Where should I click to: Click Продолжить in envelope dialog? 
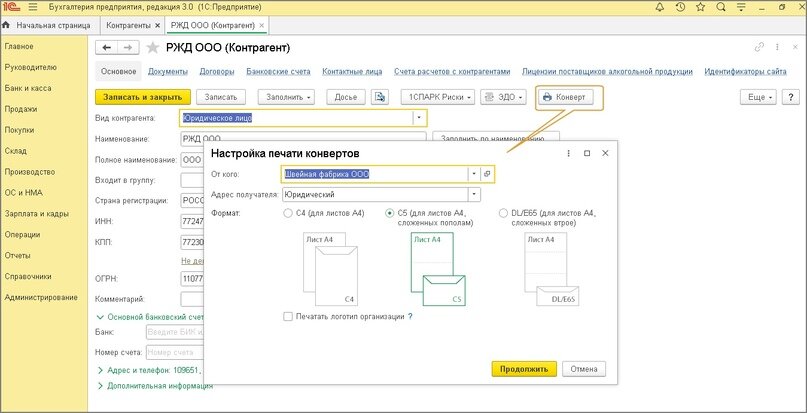pos(524,369)
